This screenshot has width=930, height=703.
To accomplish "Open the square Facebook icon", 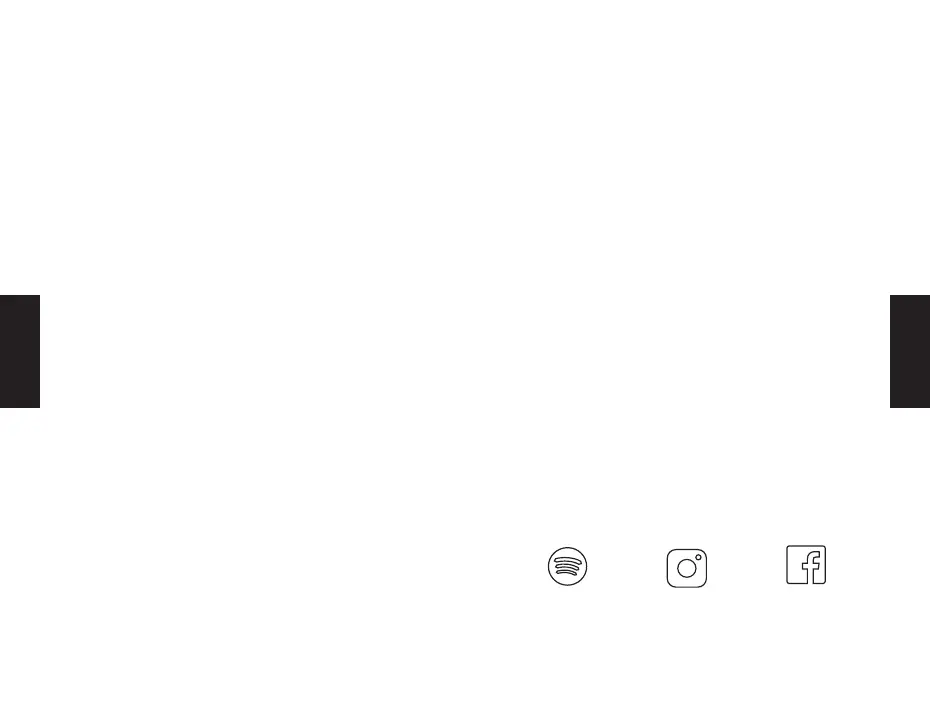I will [806, 566].
